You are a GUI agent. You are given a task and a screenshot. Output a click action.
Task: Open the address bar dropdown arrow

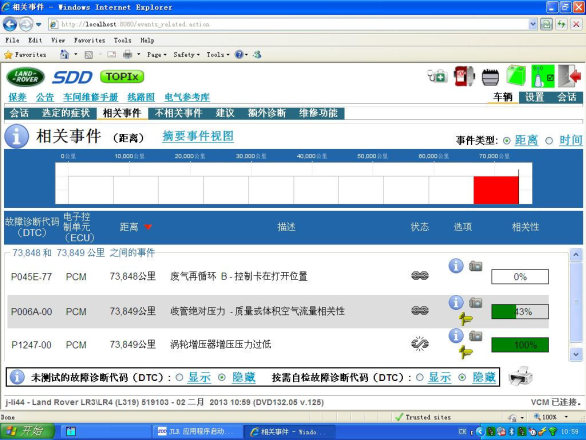pos(533,24)
